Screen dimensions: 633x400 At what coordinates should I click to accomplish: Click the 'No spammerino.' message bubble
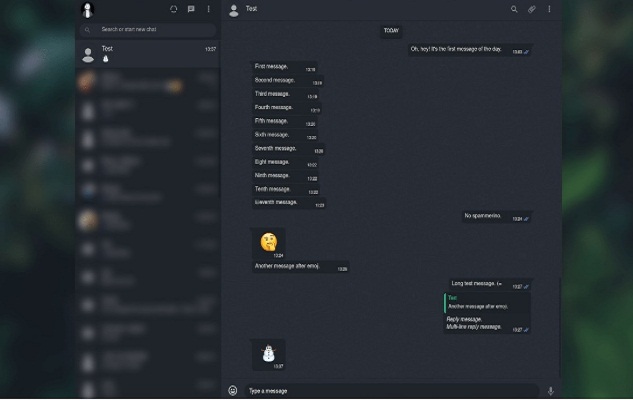(x=496, y=217)
